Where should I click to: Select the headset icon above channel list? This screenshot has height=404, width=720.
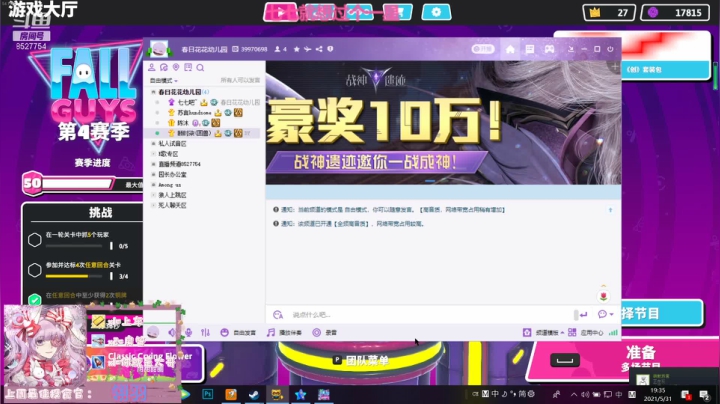(x=164, y=67)
